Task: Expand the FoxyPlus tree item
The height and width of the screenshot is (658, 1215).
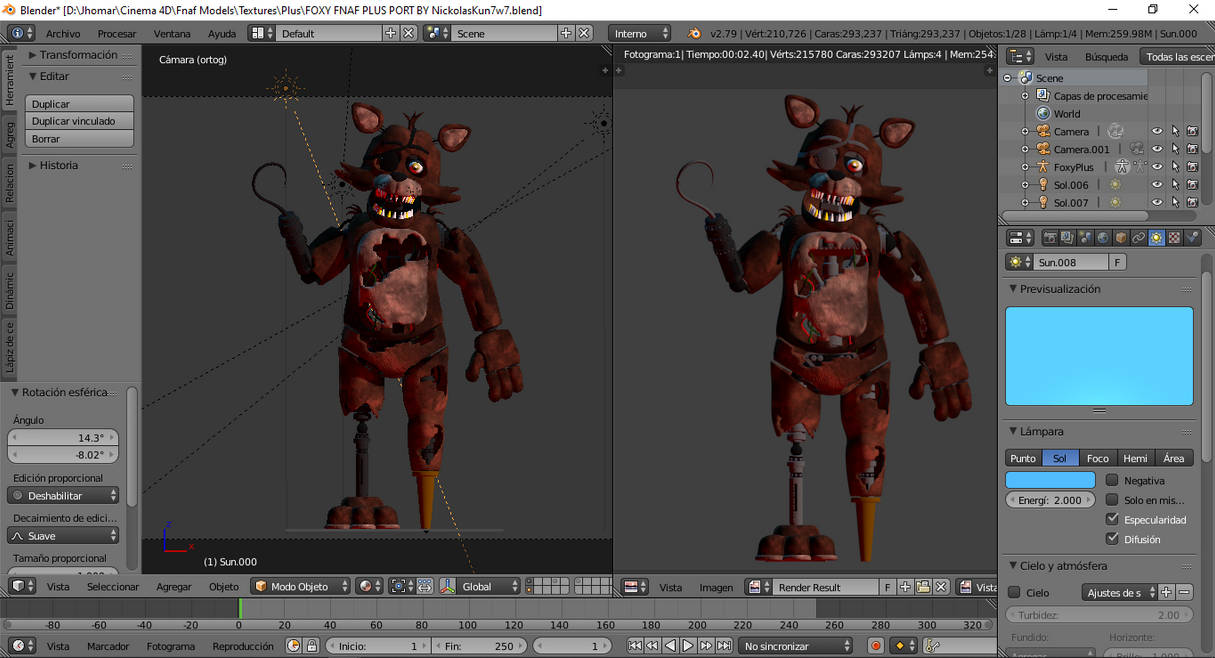Action: (x=1025, y=167)
